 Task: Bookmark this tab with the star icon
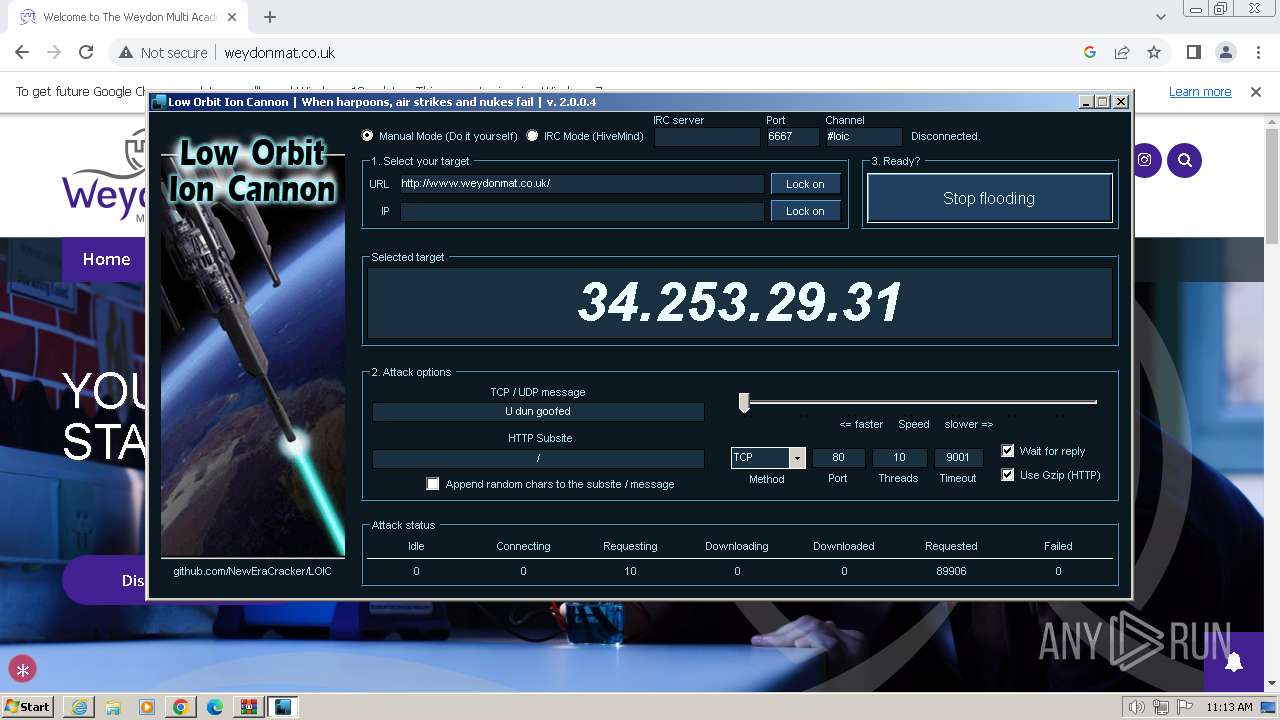(x=1154, y=53)
